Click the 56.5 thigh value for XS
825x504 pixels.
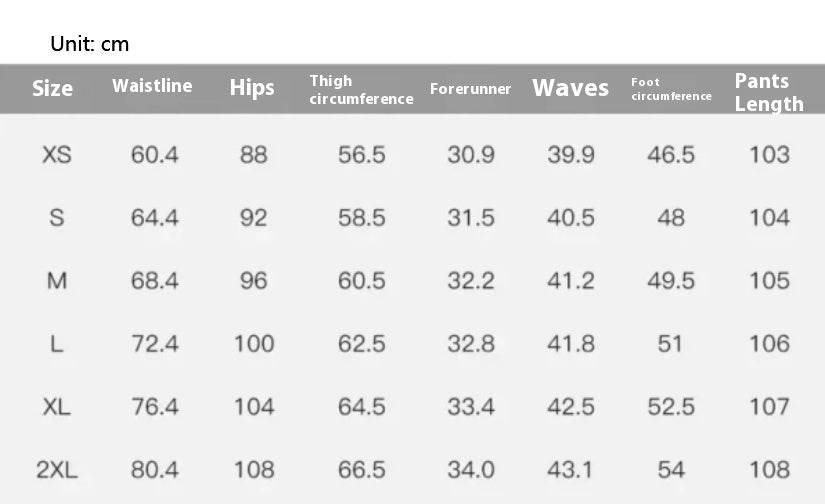pos(361,155)
